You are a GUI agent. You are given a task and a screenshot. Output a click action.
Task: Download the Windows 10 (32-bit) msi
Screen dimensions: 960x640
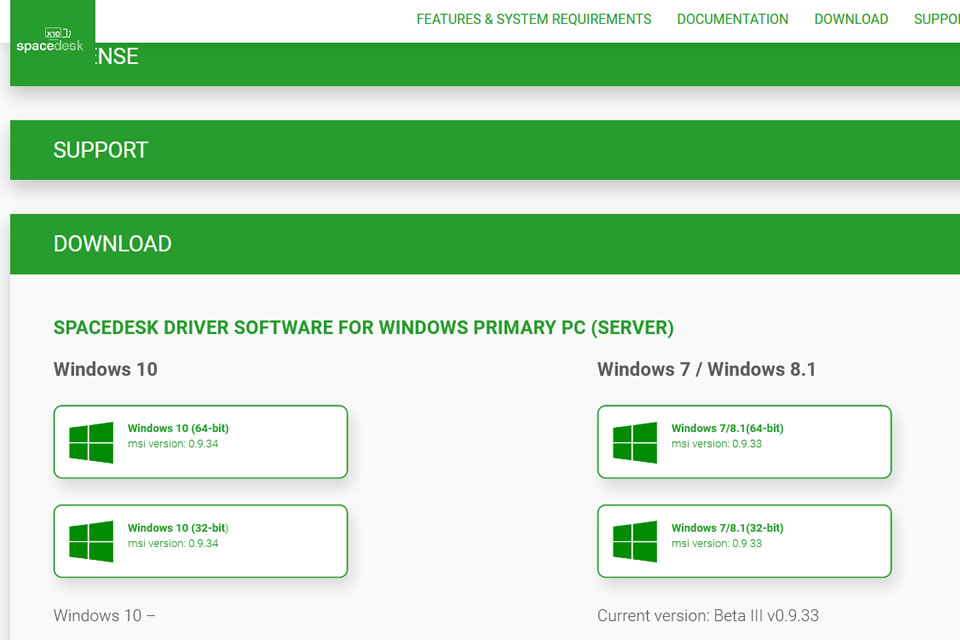click(201, 541)
